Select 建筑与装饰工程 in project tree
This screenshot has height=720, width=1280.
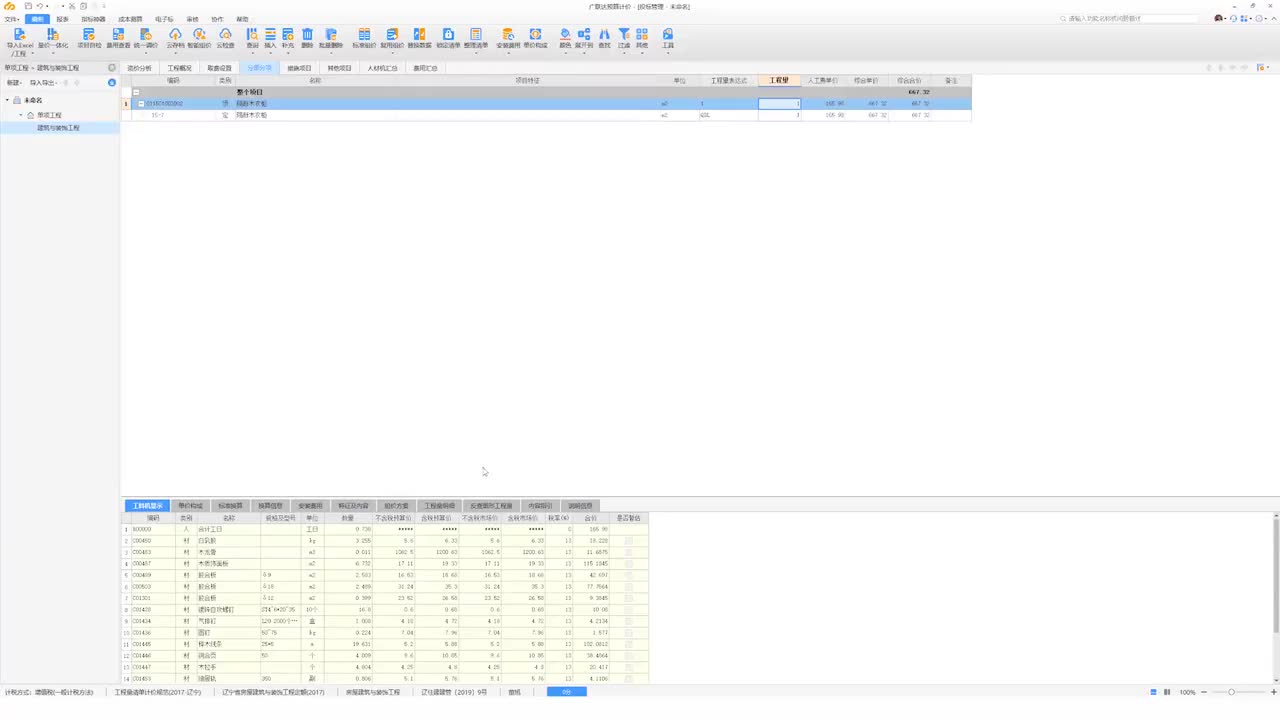[x=58, y=128]
